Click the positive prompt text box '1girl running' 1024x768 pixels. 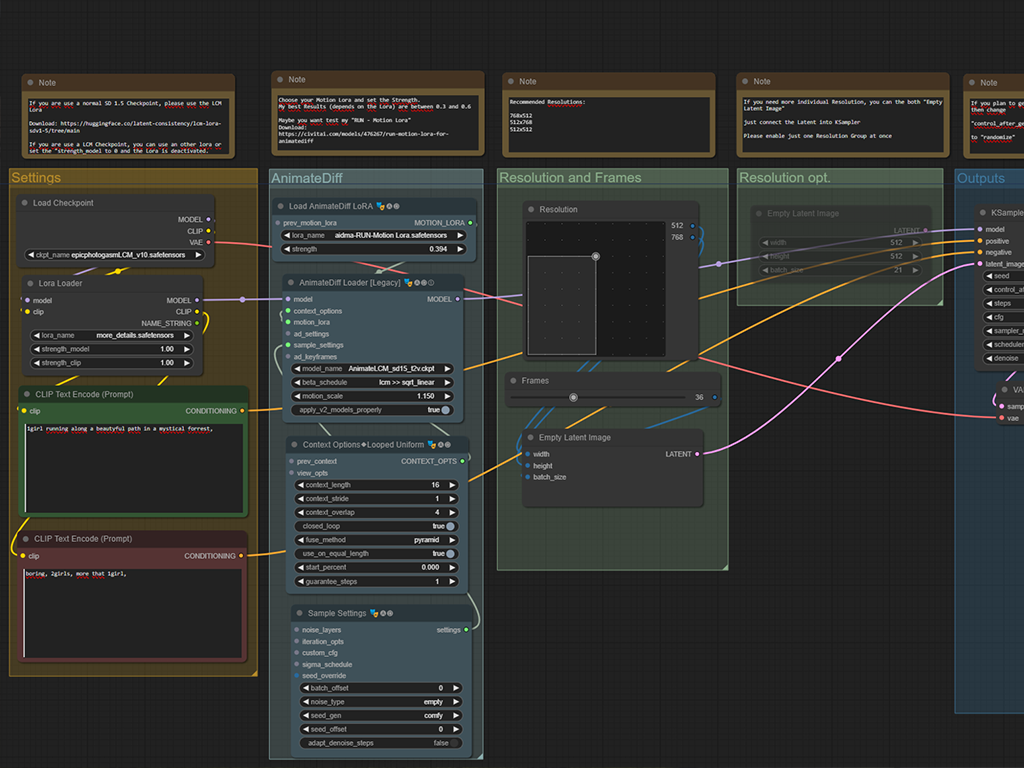pyautogui.click(x=134, y=468)
